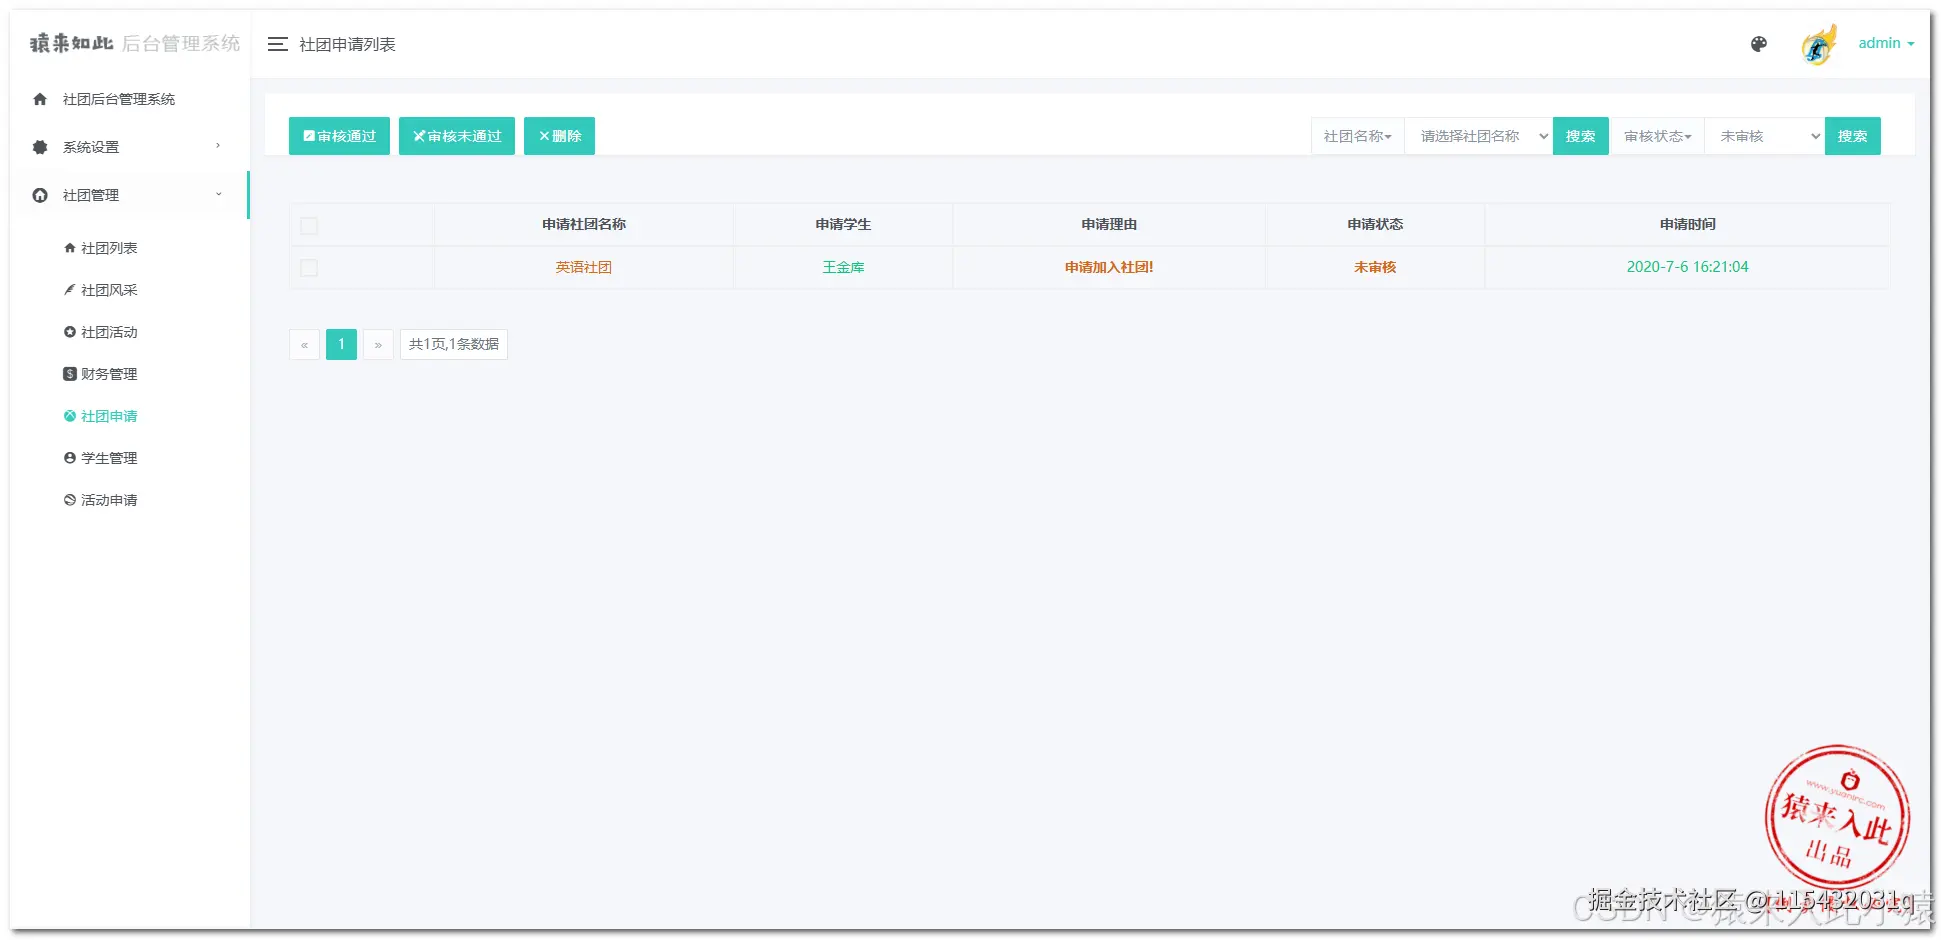Click the 申请状态 column header
The width and height of the screenshot is (1941, 940).
[1375, 224]
